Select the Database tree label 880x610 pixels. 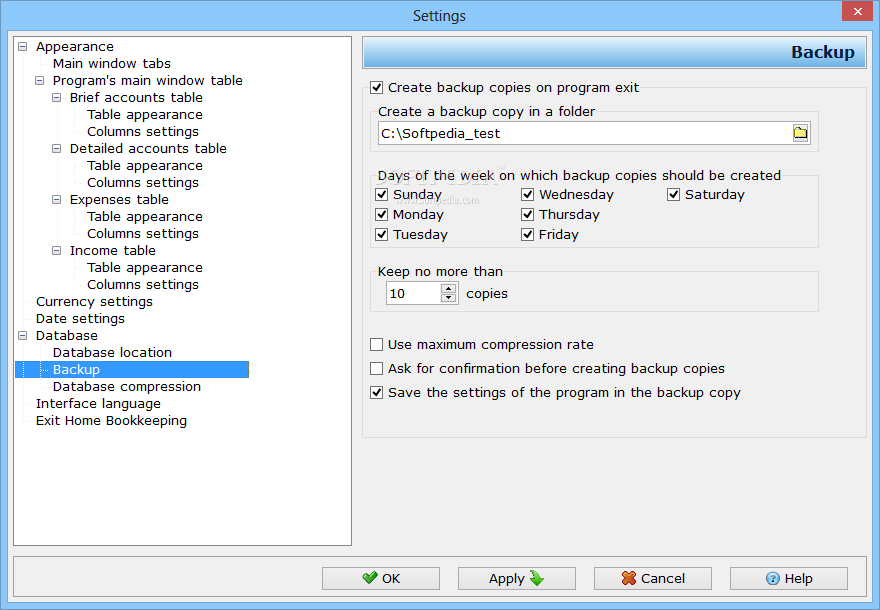pos(67,336)
